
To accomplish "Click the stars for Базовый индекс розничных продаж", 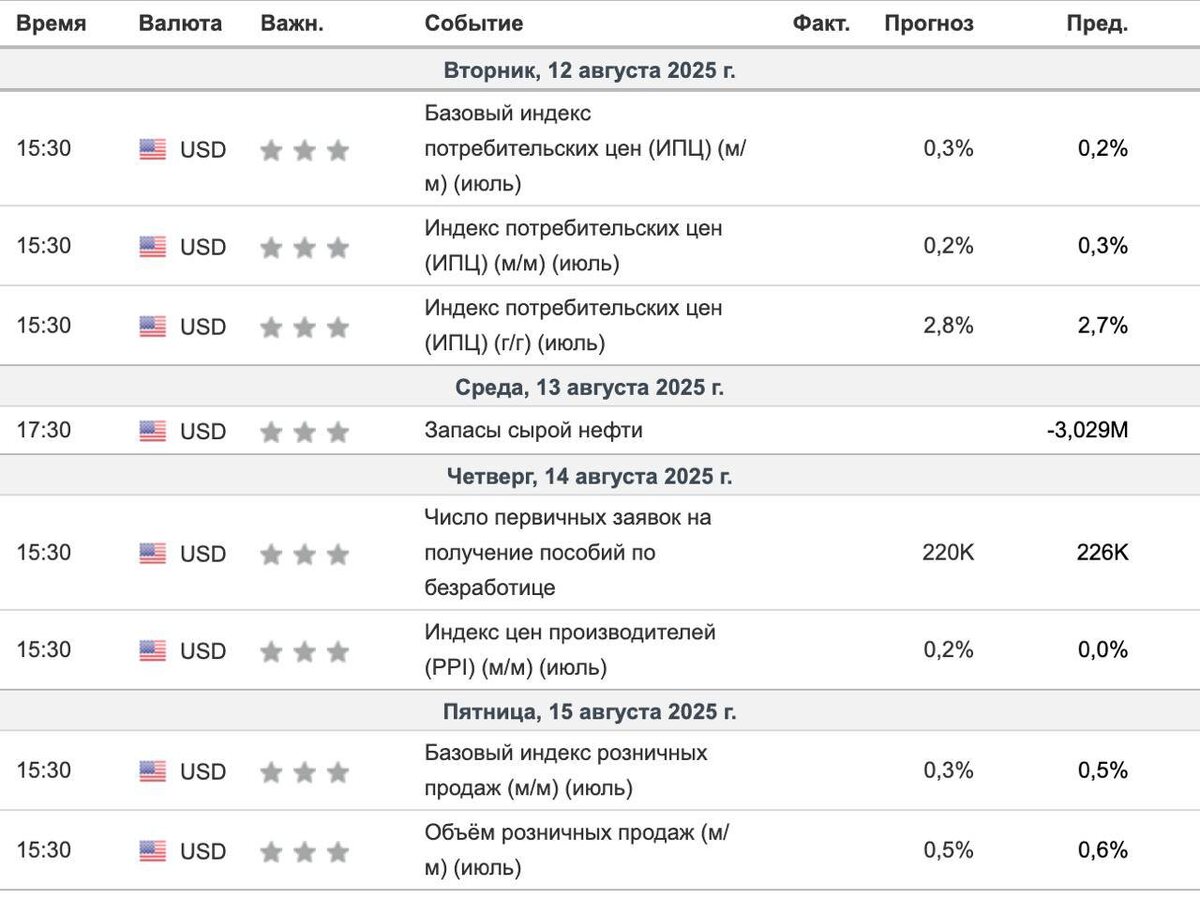I will (x=304, y=772).
